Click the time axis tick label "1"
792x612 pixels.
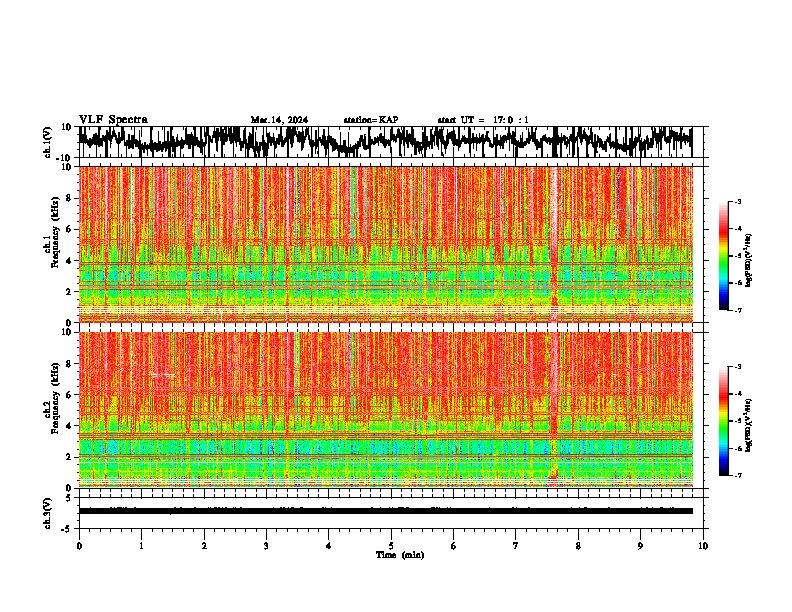tap(141, 546)
